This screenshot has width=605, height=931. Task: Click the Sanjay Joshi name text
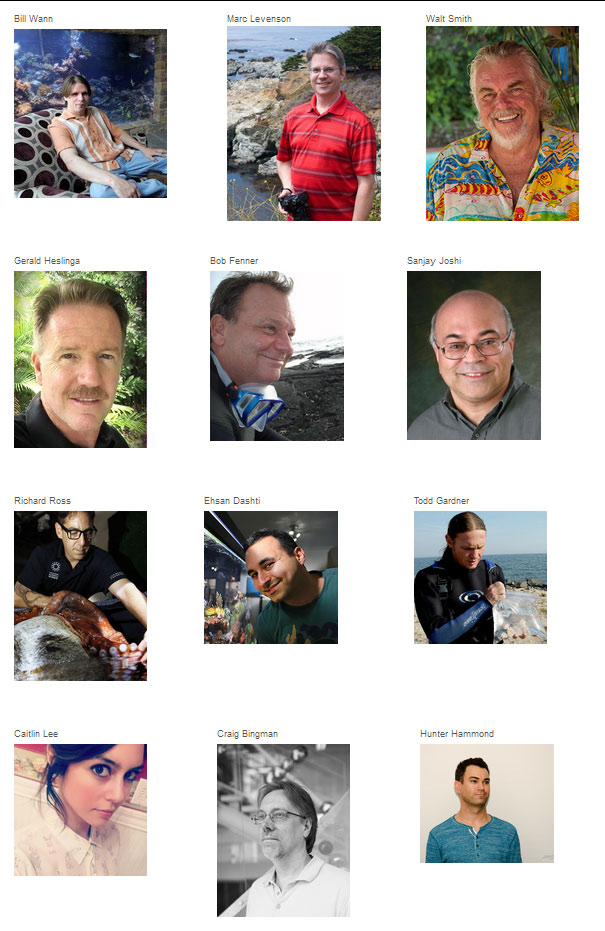click(x=434, y=261)
